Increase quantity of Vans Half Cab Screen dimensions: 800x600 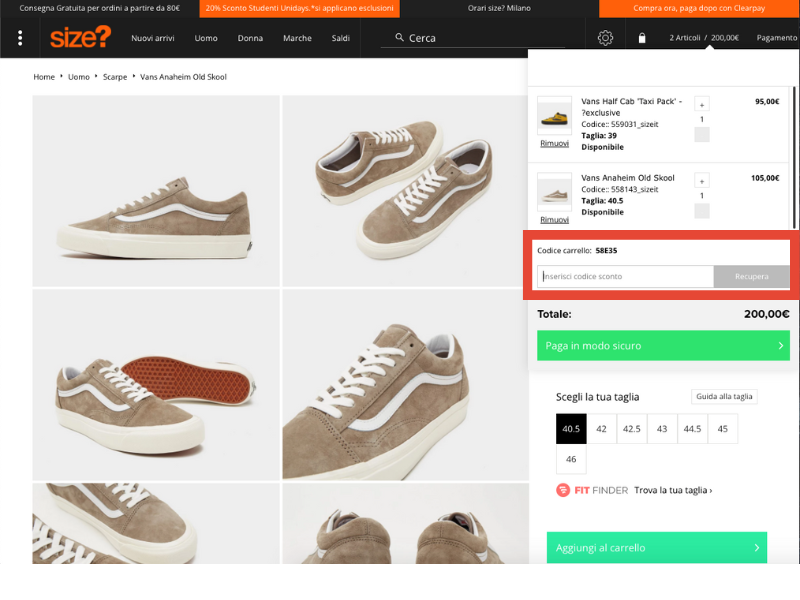[x=701, y=104]
